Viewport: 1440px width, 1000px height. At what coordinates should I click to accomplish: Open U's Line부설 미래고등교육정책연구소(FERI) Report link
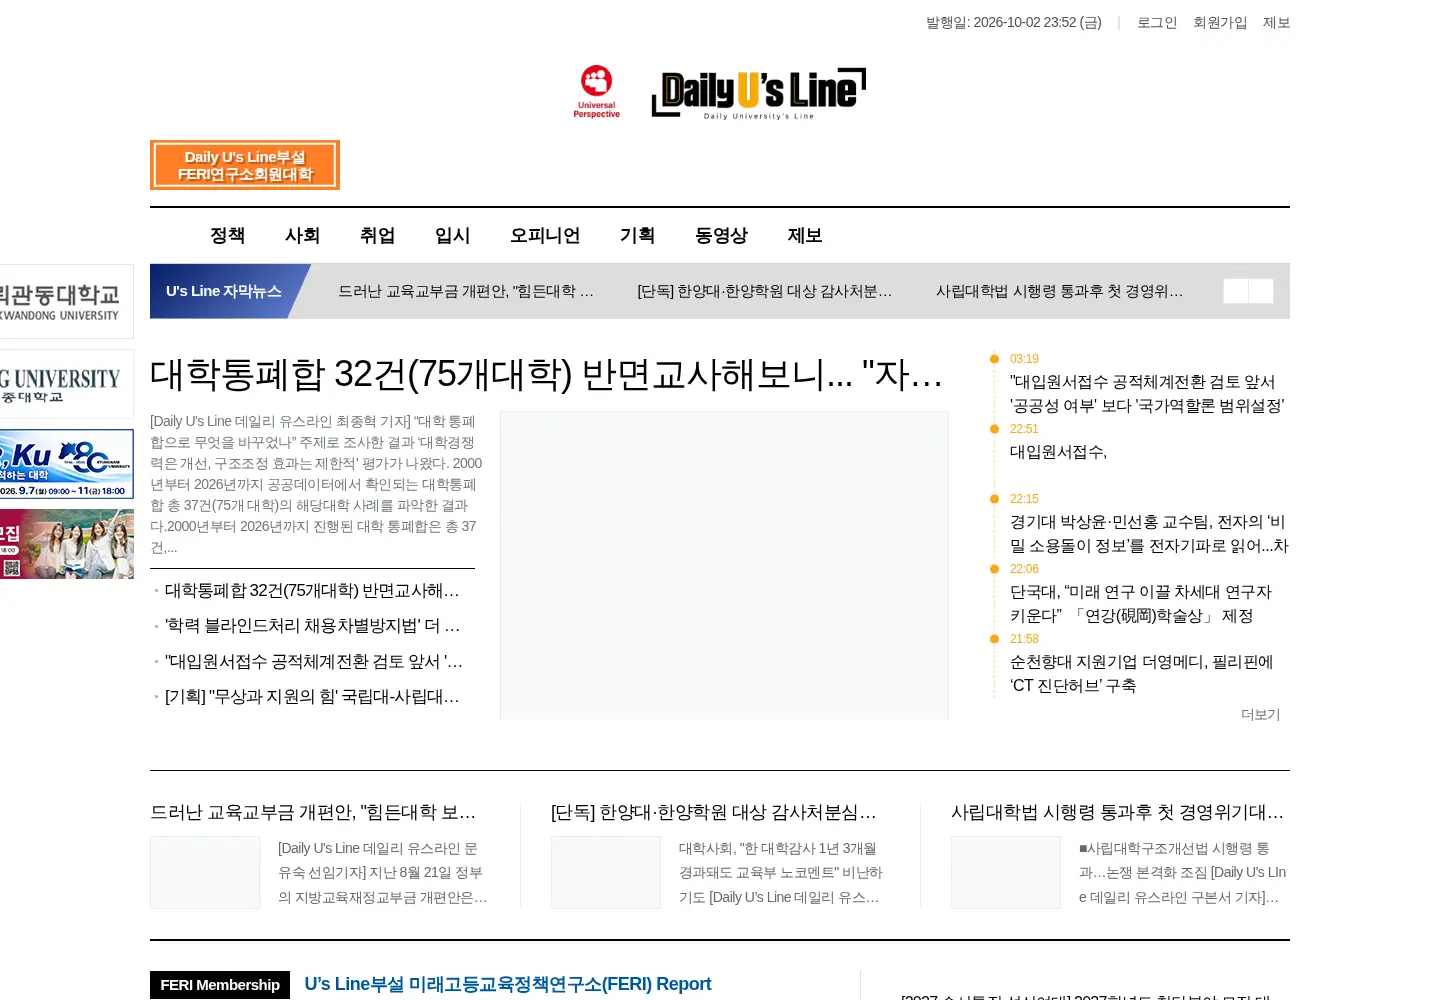coord(508,985)
